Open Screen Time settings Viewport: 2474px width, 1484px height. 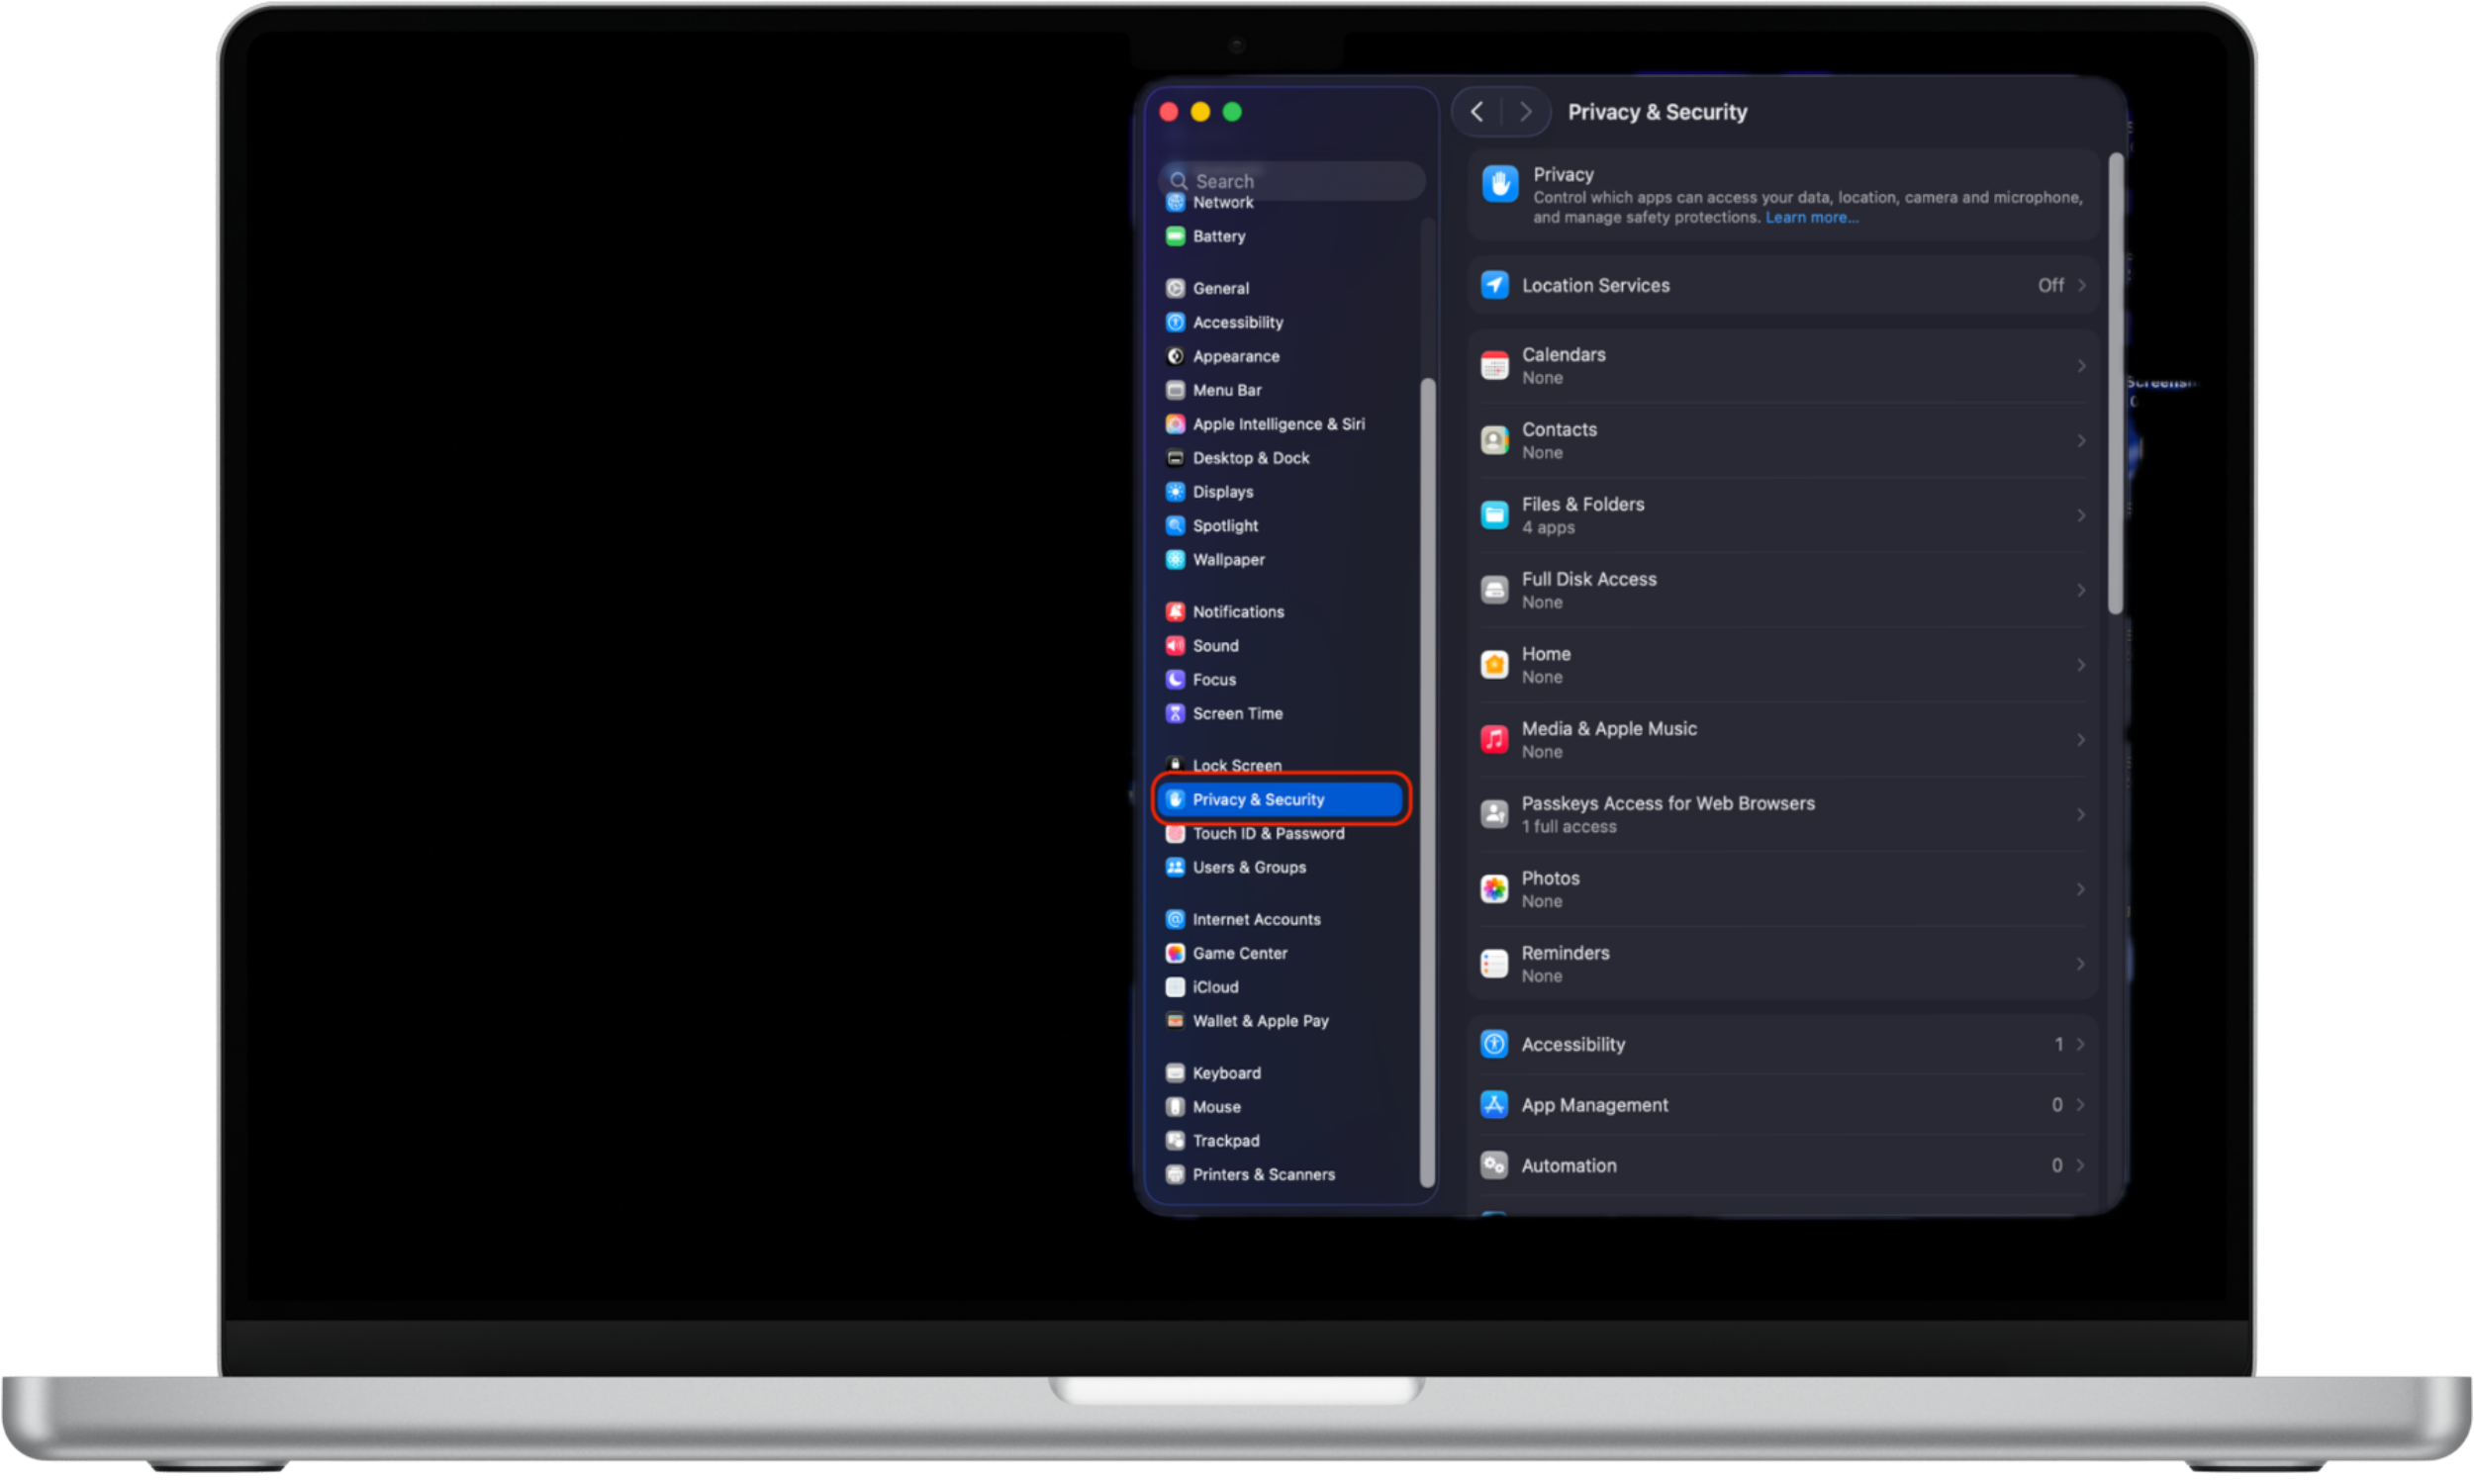coord(1237,713)
